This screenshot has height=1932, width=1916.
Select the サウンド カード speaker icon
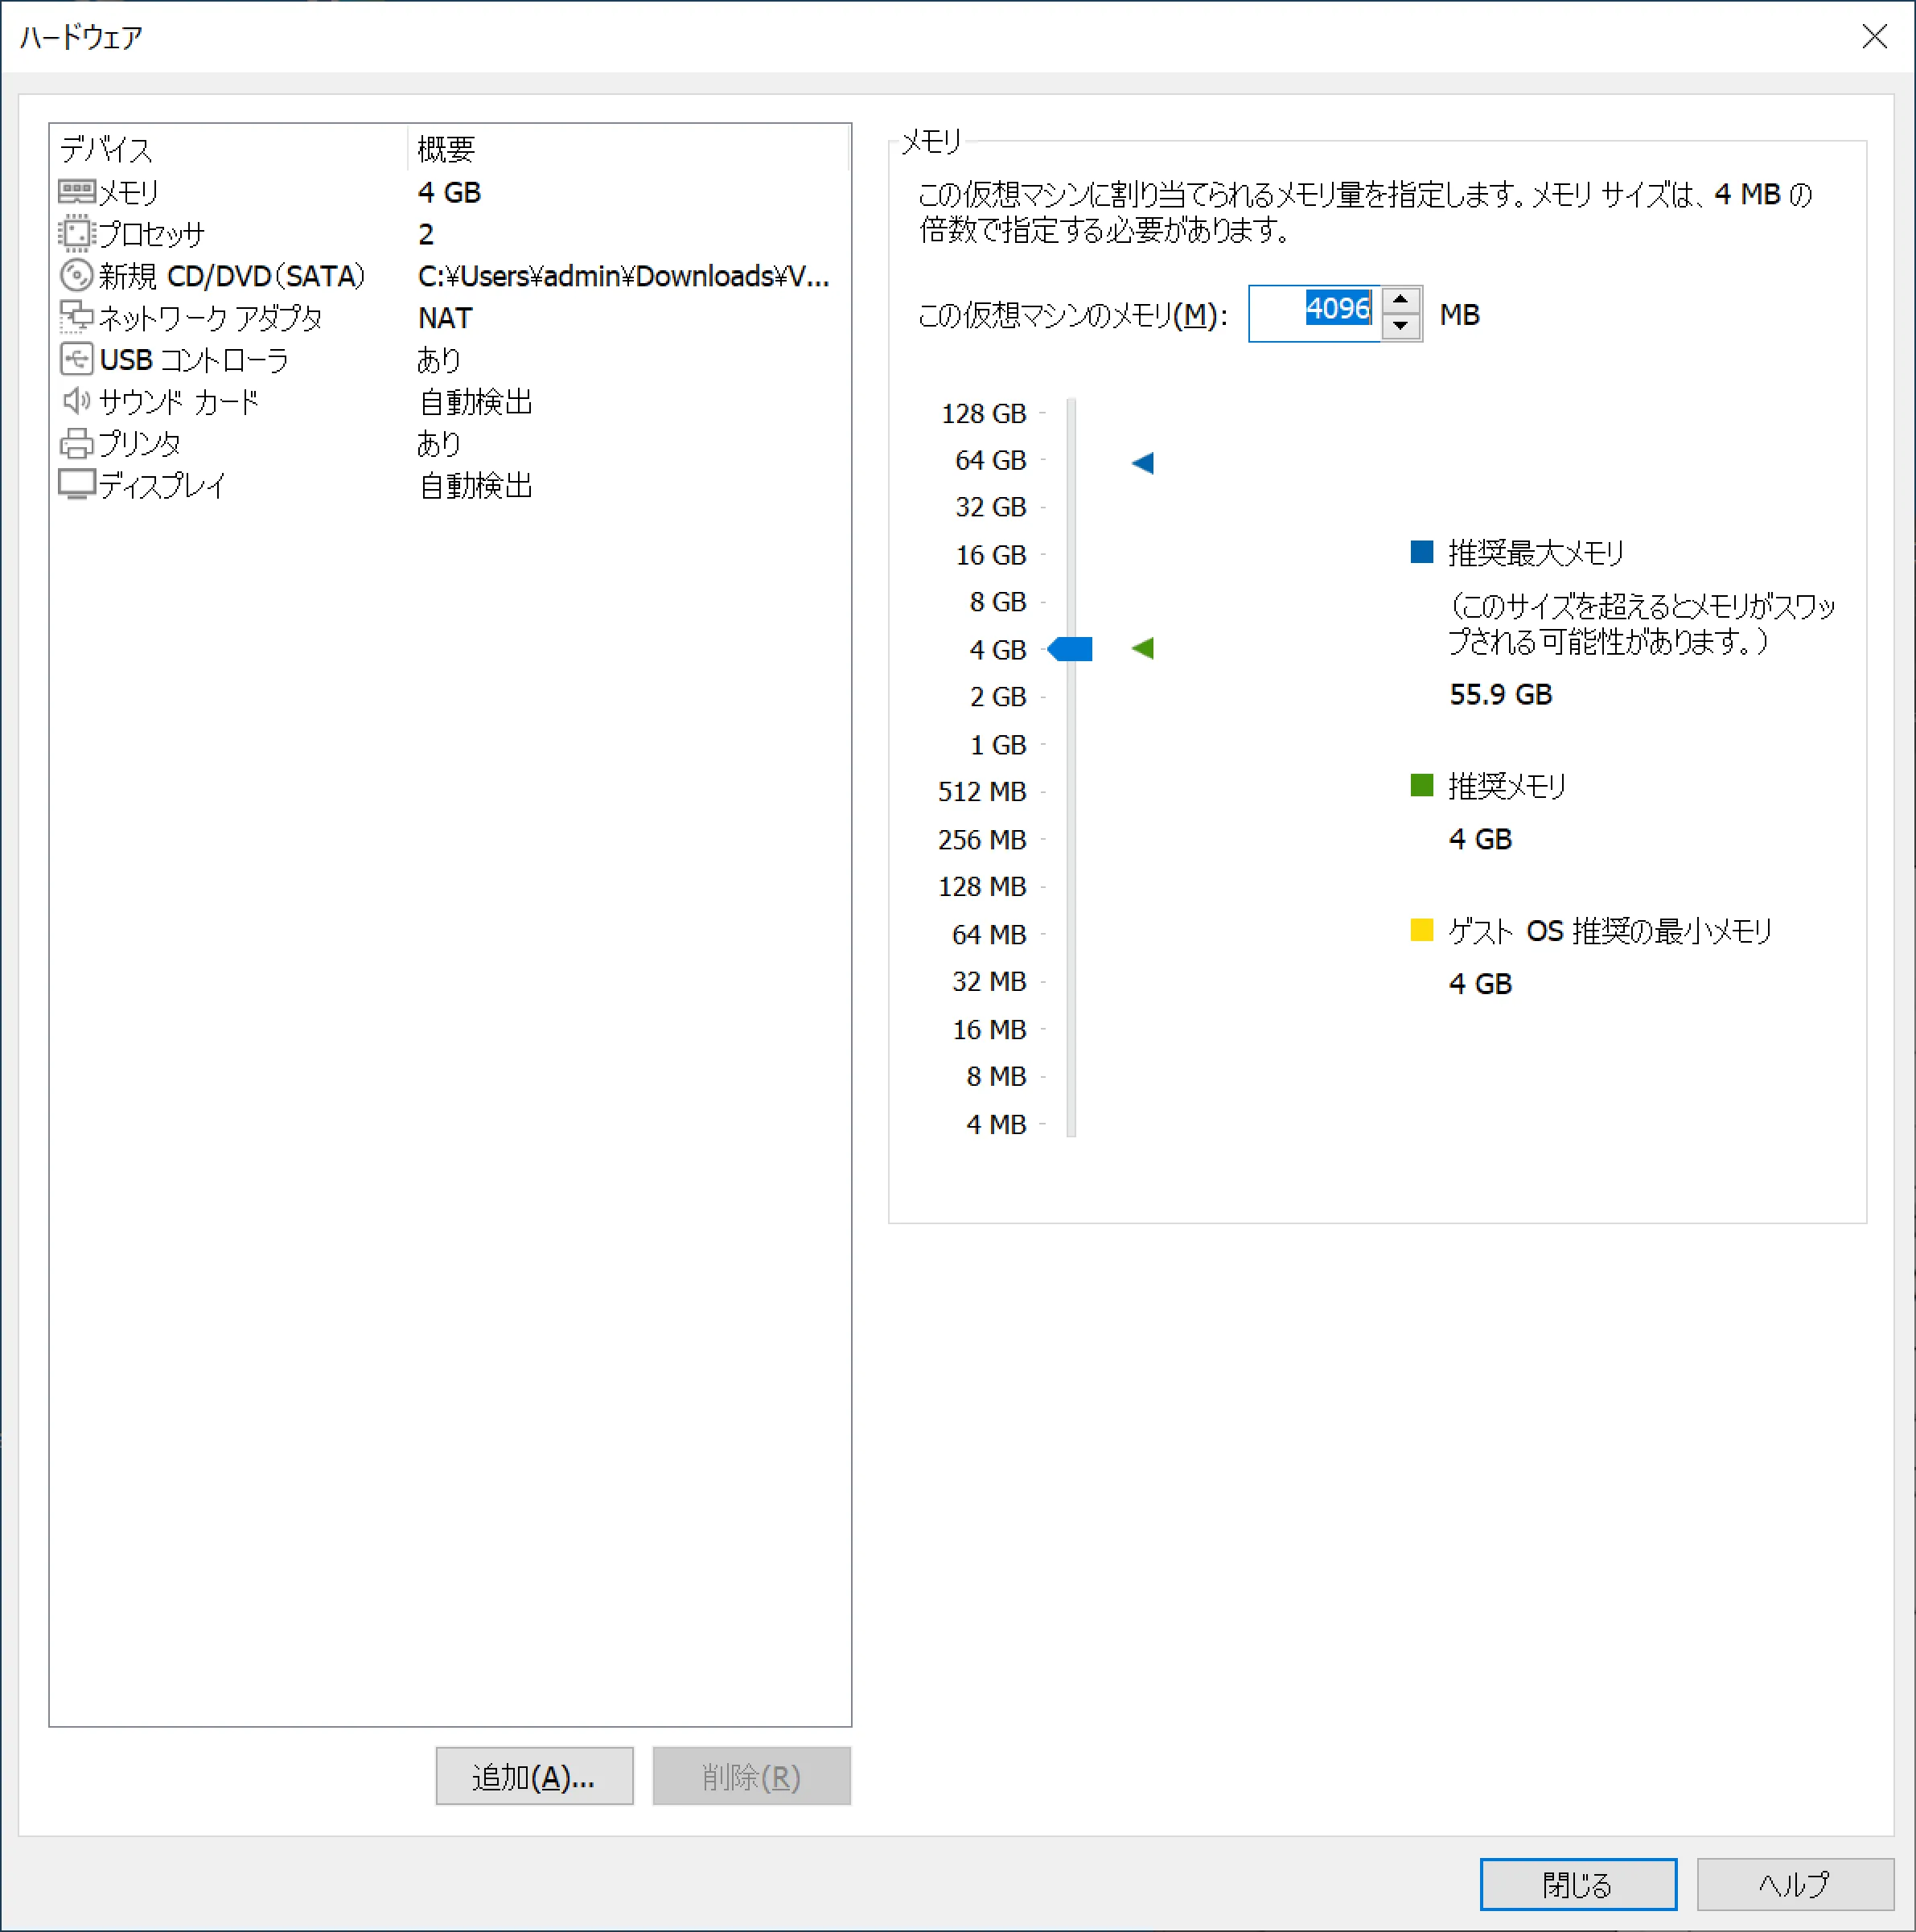pyautogui.click(x=76, y=401)
